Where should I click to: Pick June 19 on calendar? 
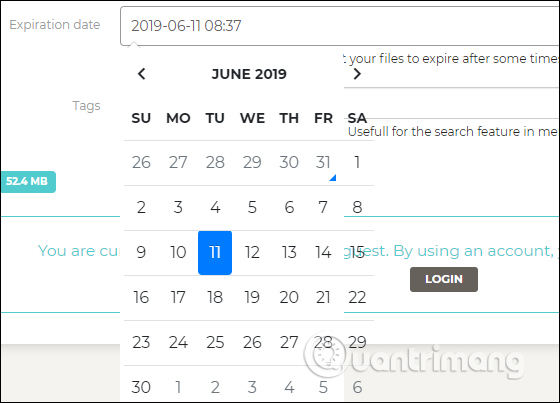(x=252, y=298)
